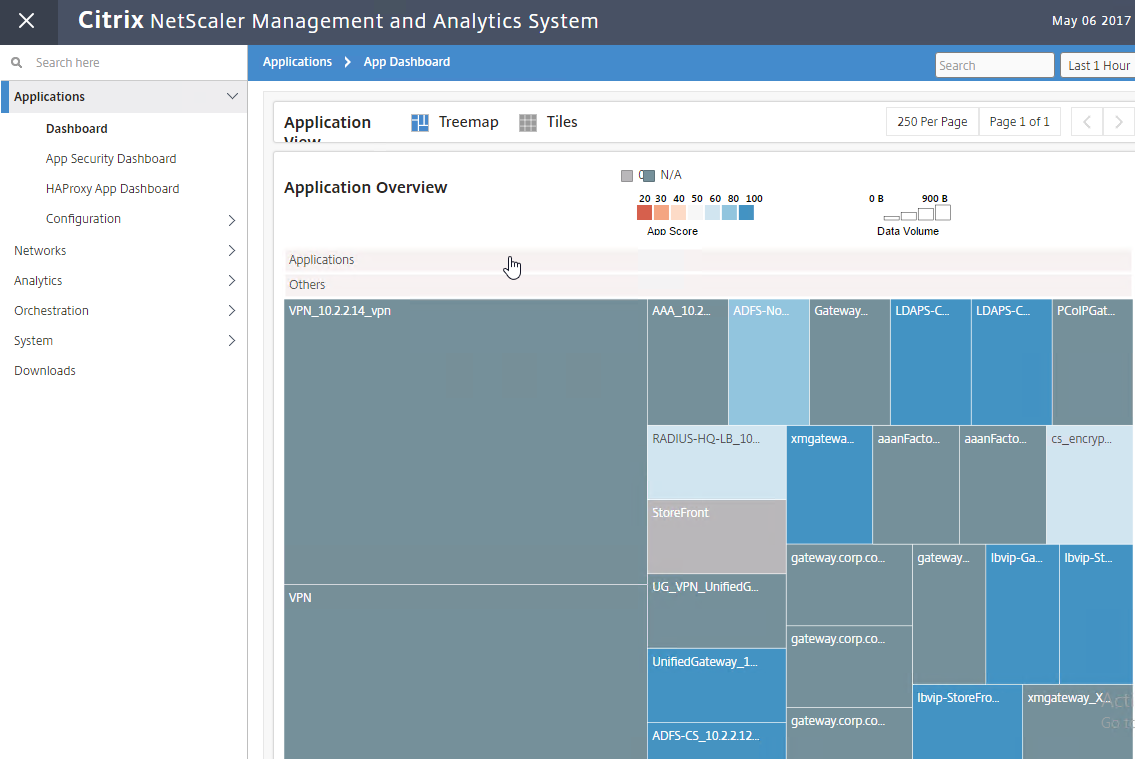Click the Search box in the blue header
Viewport: 1135px width, 759px height.
pyautogui.click(x=995, y=65)
